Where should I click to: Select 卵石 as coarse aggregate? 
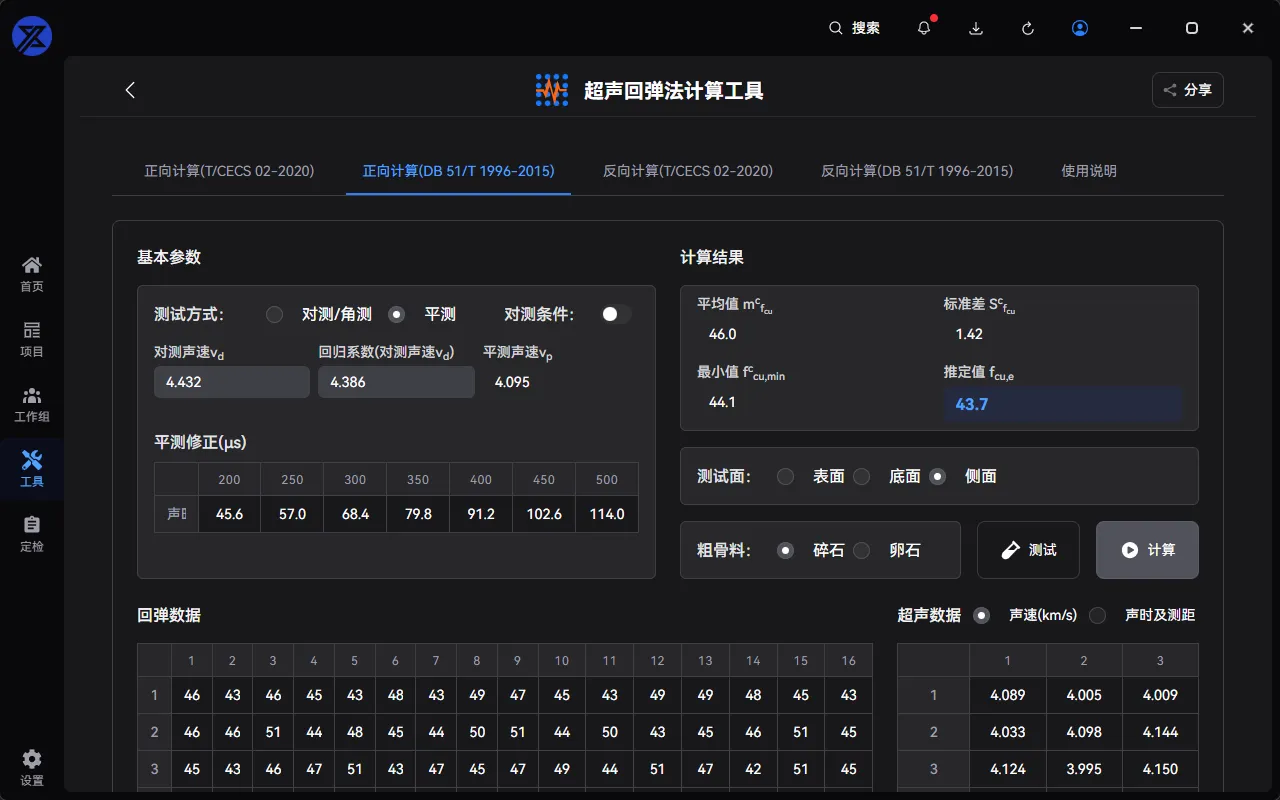862,550
